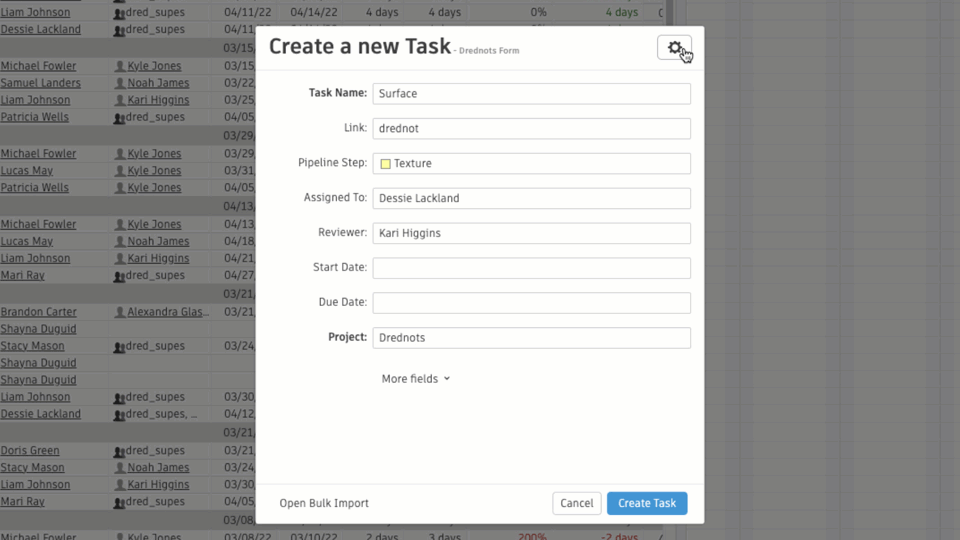Viewport: 960px width, 540px height.
Task: Focus the Task Name field
Action: (531, 94)
